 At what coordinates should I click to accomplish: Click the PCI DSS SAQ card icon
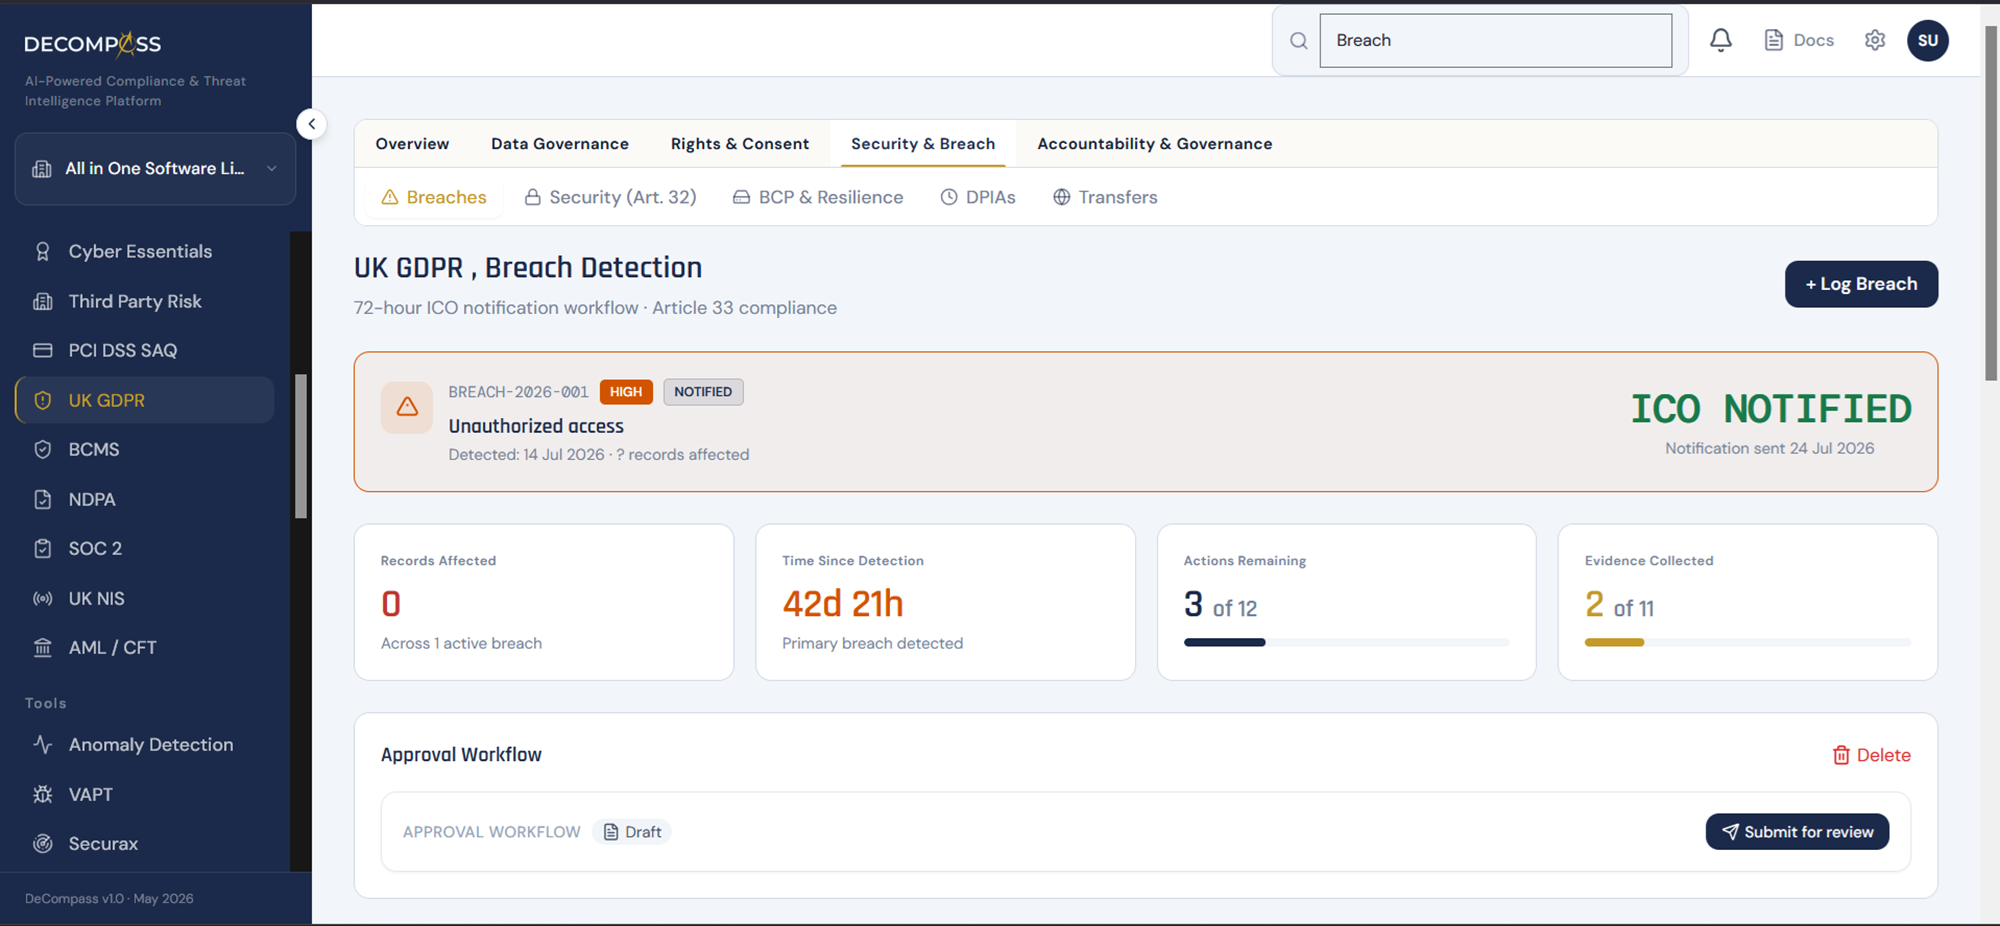42,350
